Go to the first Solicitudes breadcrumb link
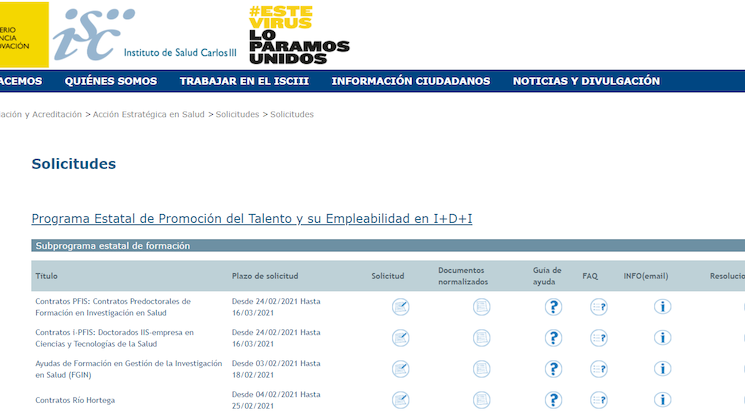This screenshot has height=419, width=745. click(x=237, y=114)
